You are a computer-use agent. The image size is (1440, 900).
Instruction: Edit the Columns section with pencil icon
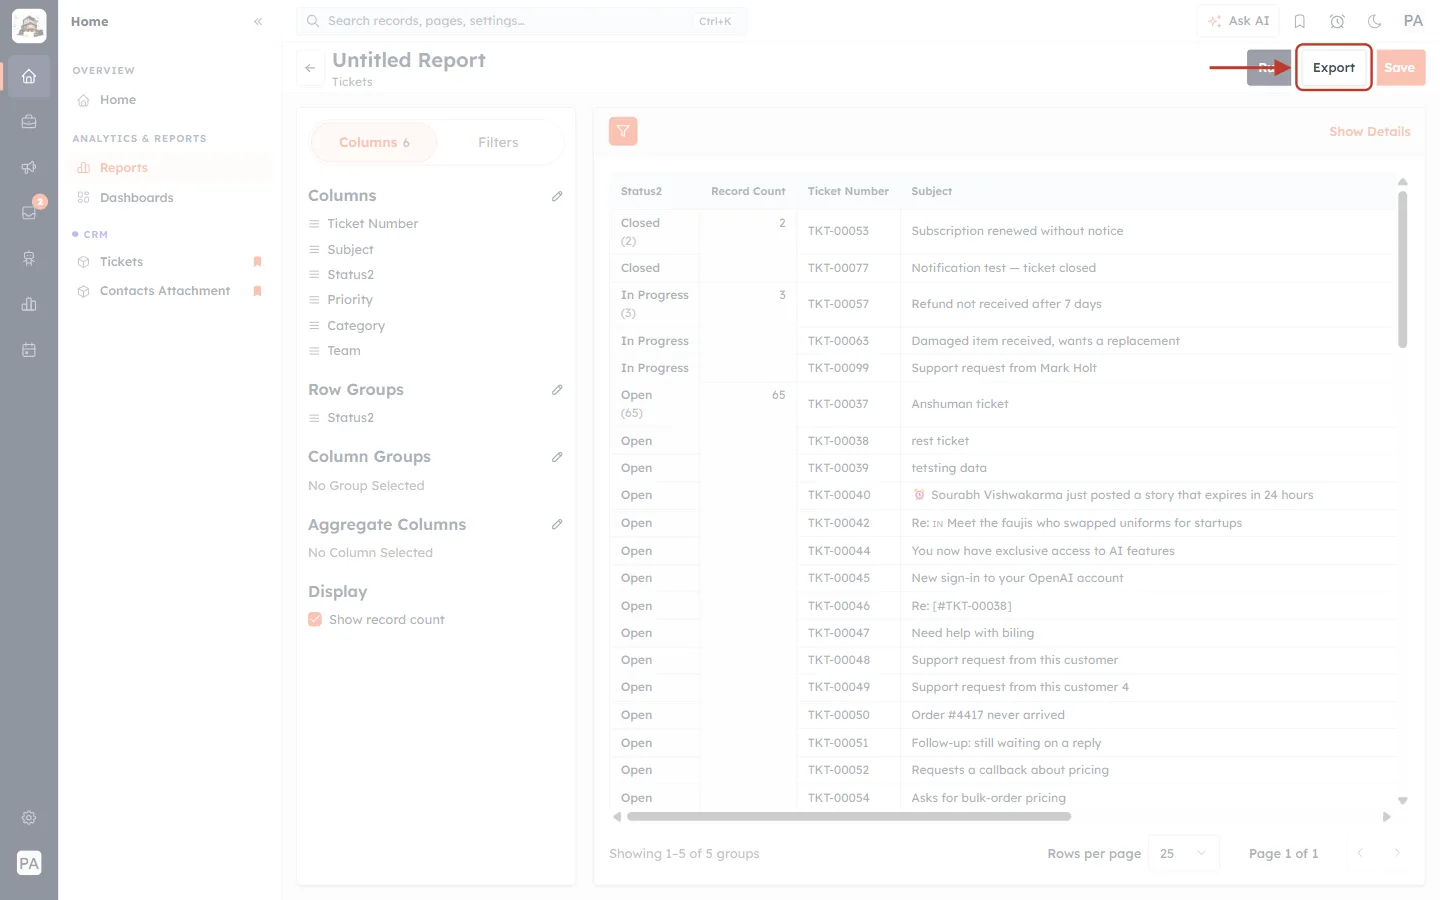pos(557,196)
